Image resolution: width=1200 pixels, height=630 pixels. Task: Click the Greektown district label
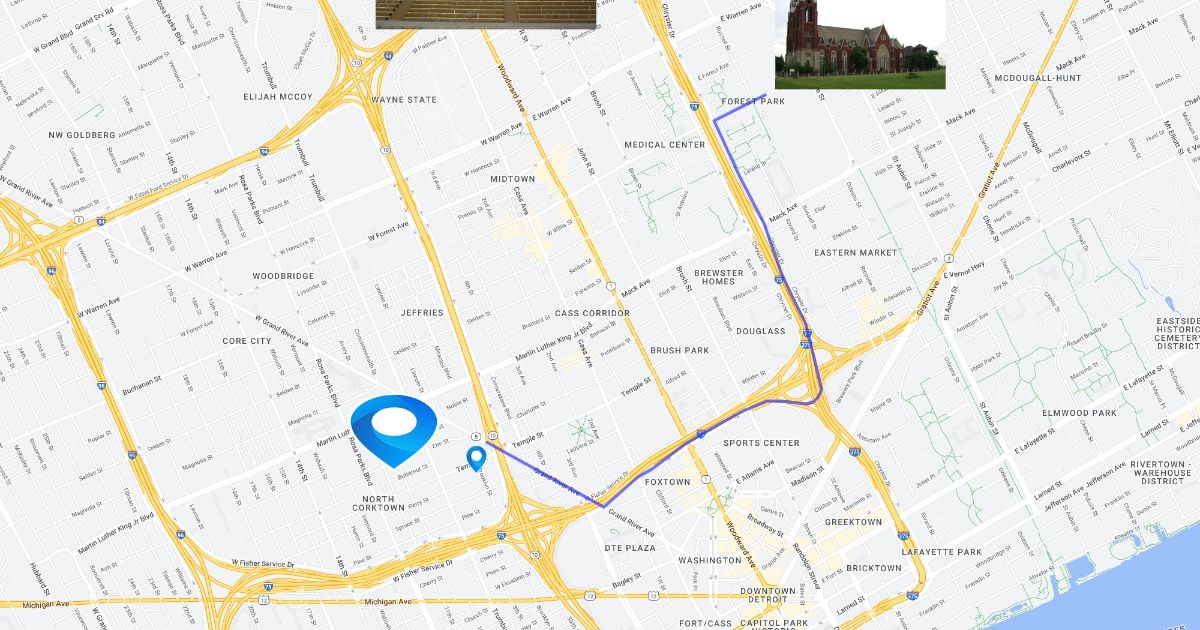853,522
